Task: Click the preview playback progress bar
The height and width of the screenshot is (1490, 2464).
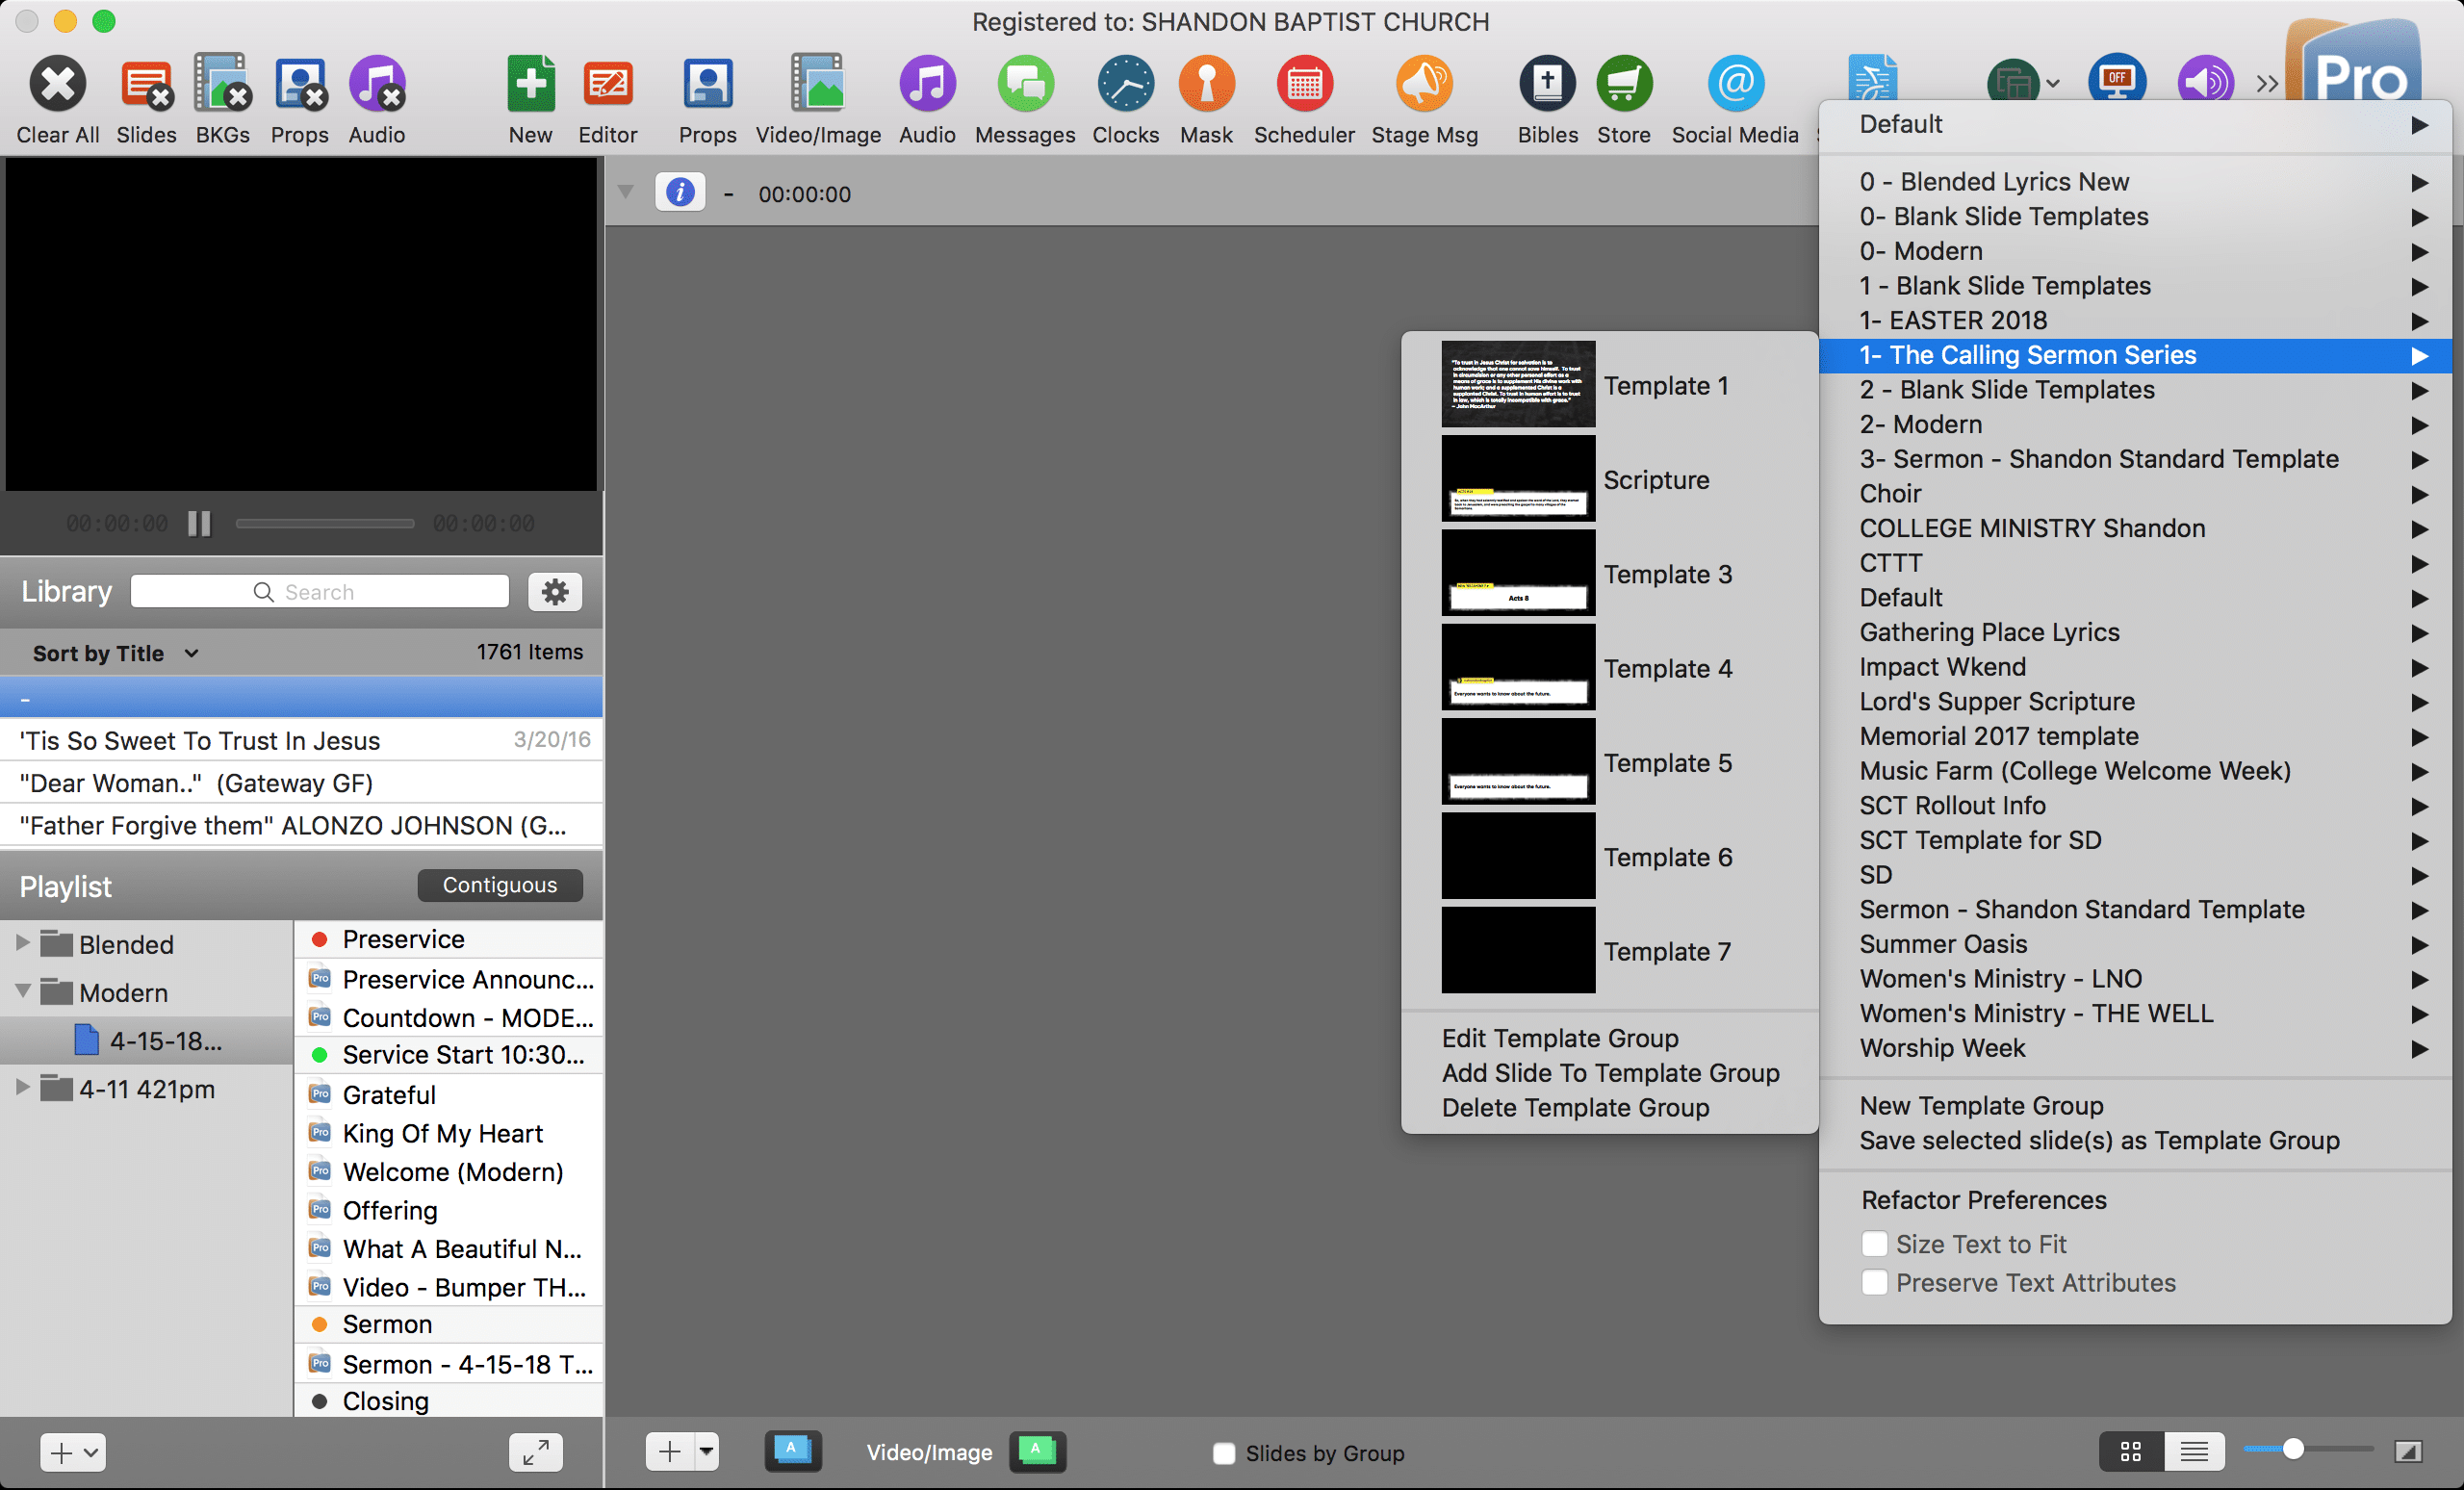Action: point(324,523)
